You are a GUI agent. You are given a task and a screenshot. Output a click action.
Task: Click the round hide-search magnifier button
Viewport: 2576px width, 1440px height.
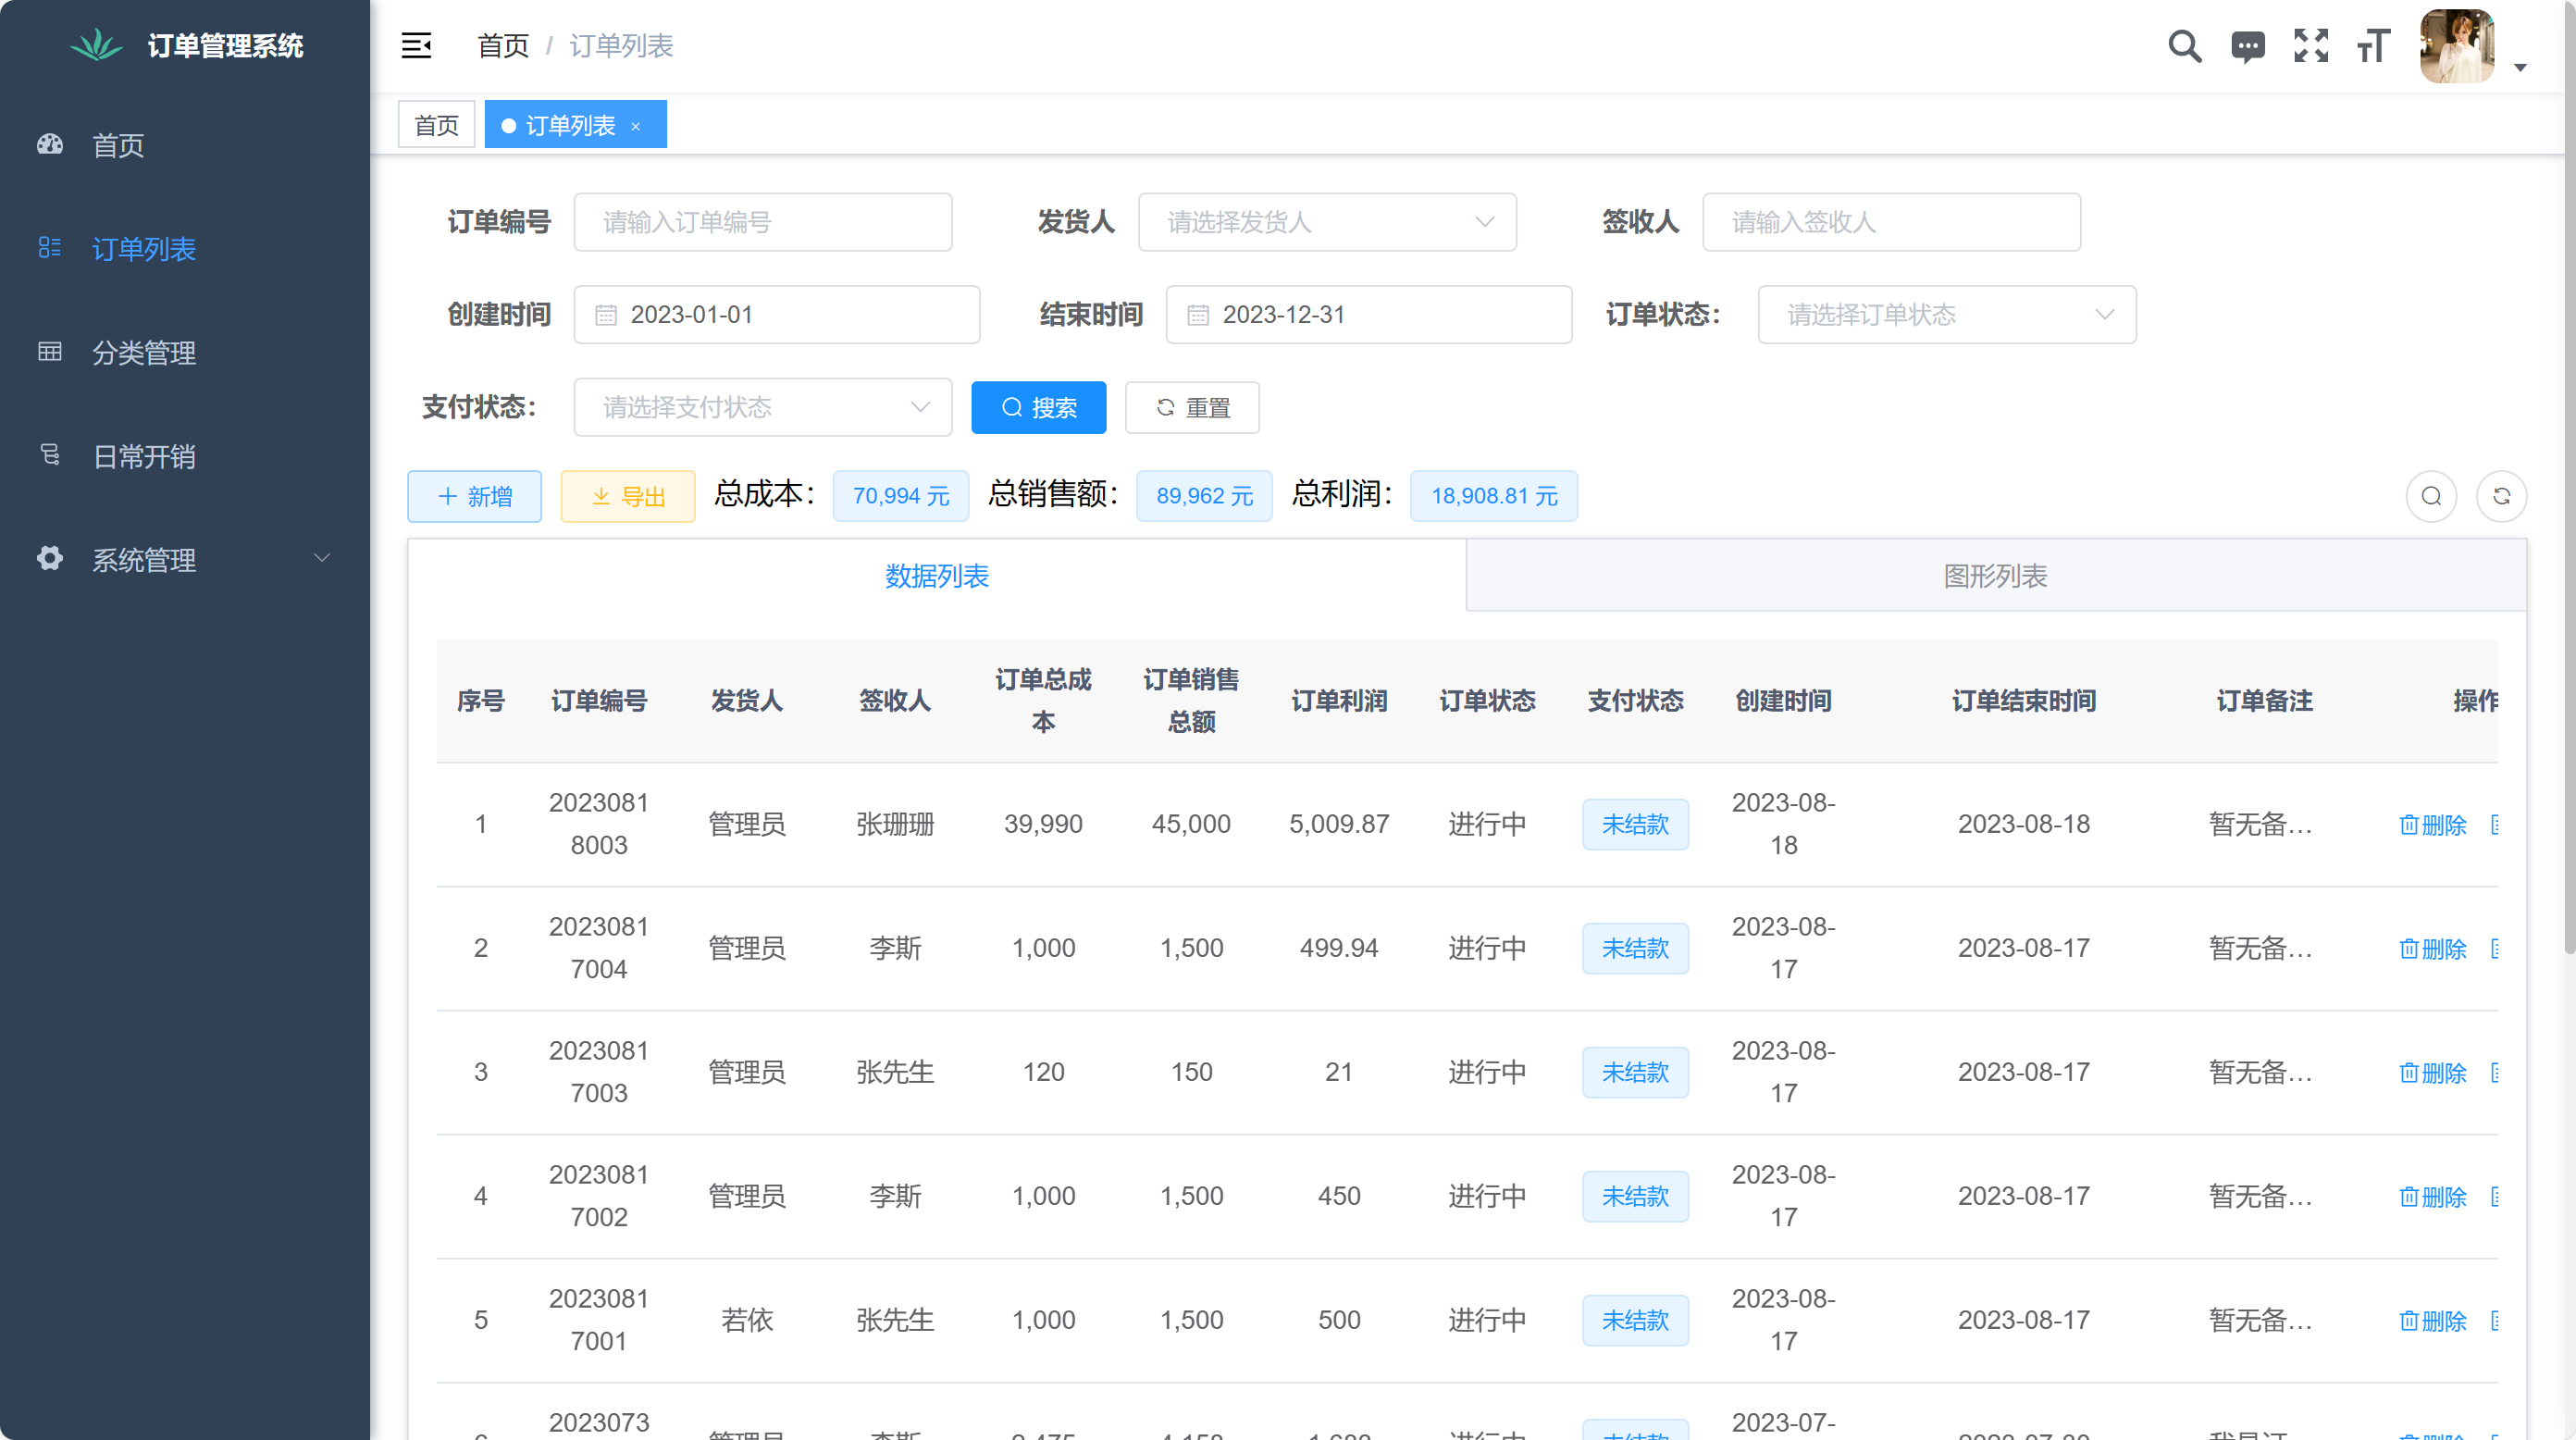coord(2432,497)
